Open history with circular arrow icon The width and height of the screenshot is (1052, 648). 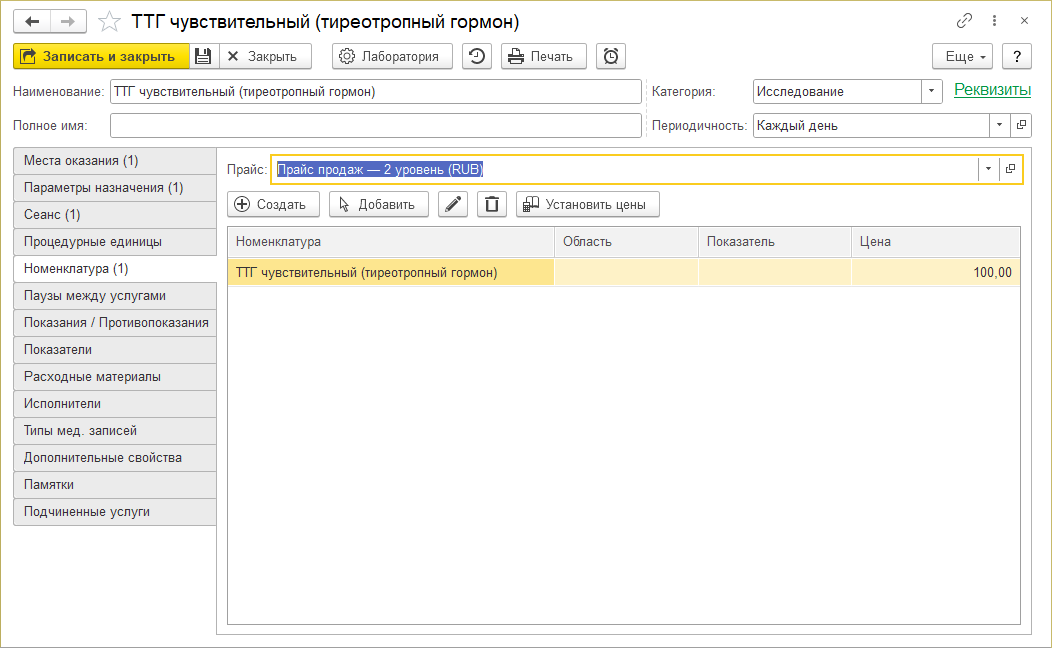tap(477, 56)
